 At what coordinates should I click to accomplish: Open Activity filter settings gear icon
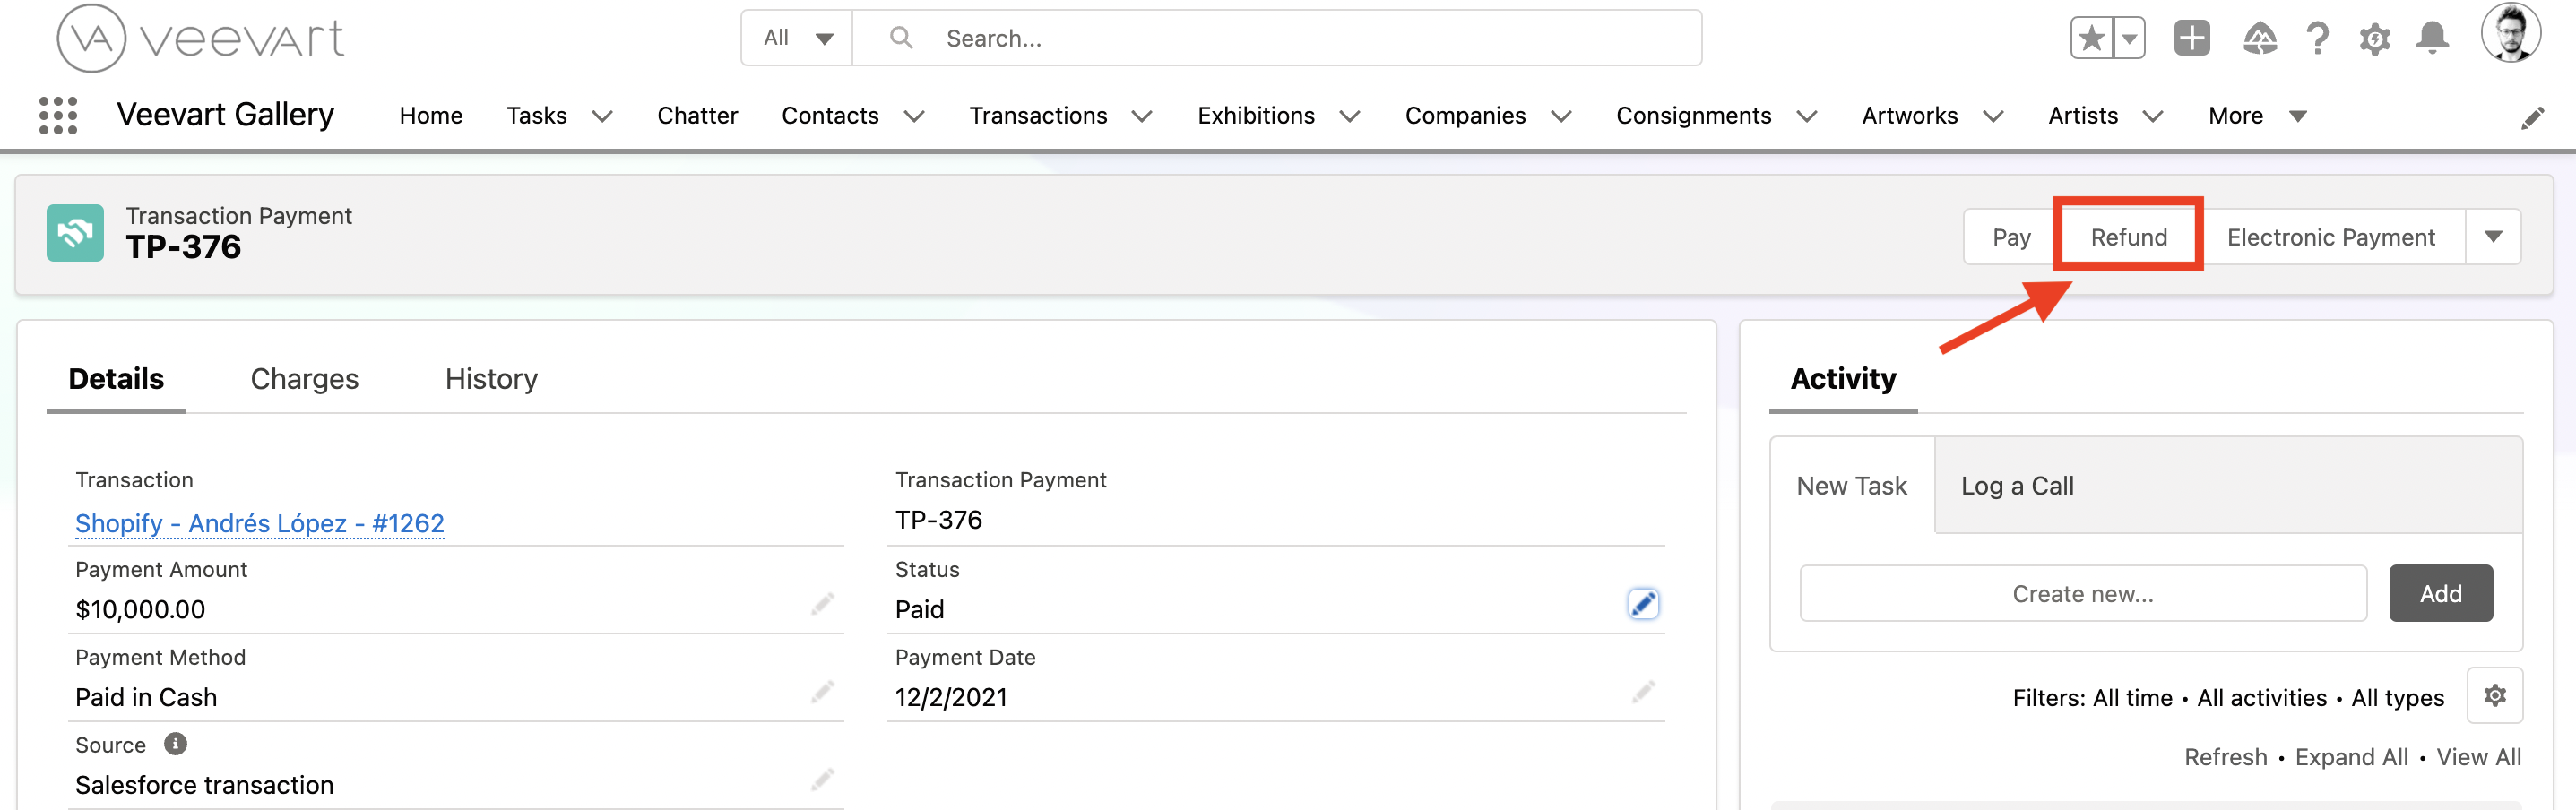tap(2495, 696)
